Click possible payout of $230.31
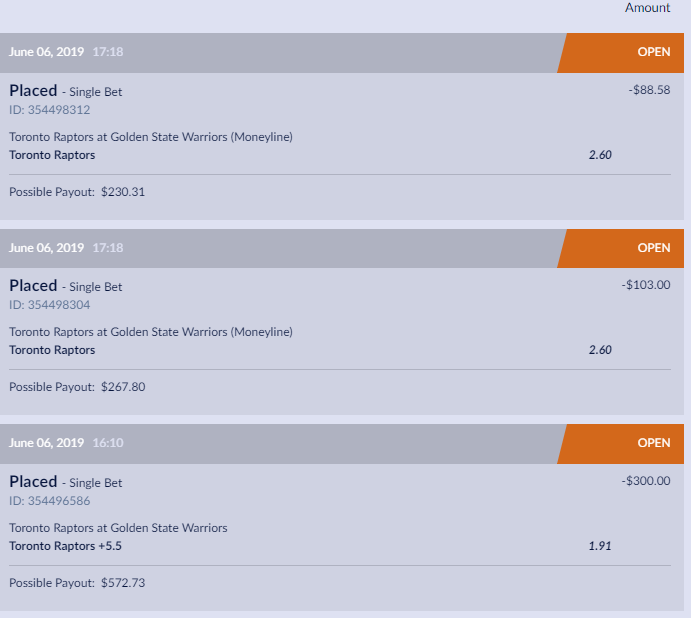Viewport: 691px width, 618px height. [122, 192]
